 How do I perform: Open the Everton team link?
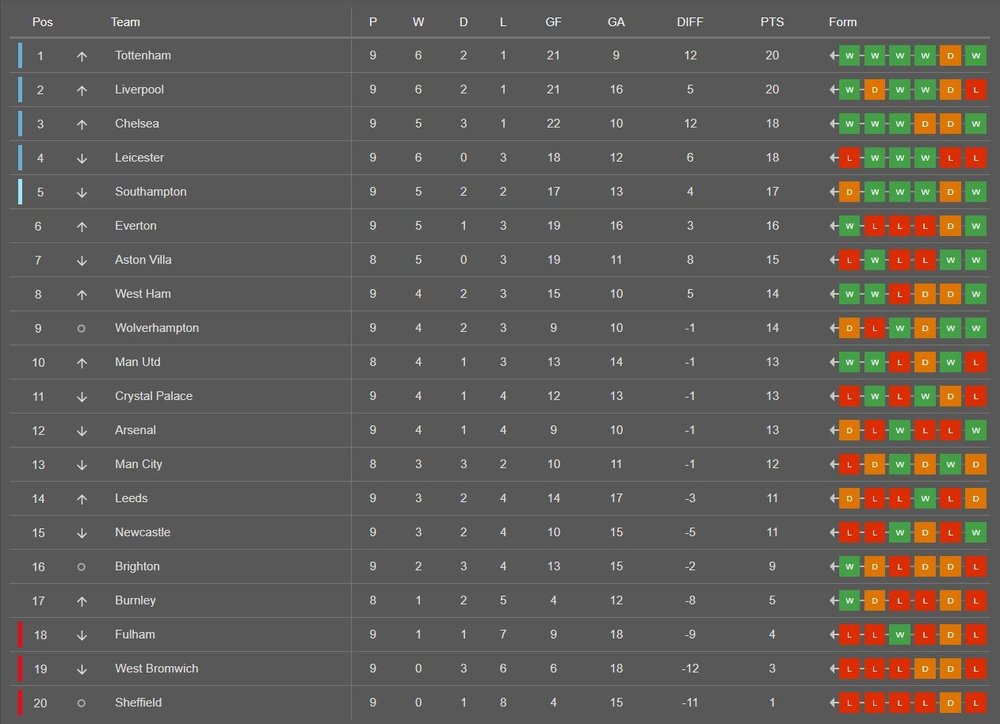coord(136,226)
